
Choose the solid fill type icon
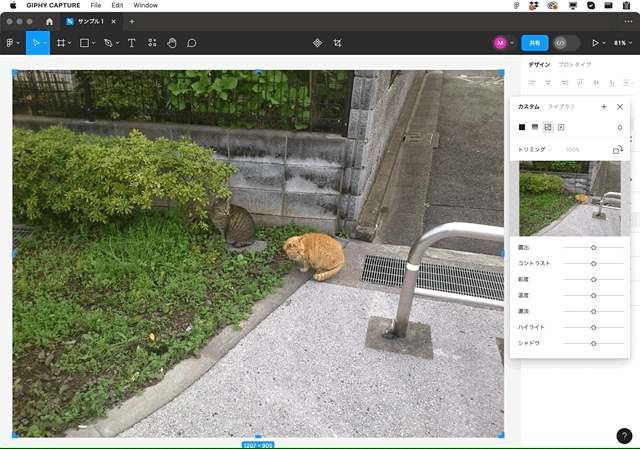[522, 127]
